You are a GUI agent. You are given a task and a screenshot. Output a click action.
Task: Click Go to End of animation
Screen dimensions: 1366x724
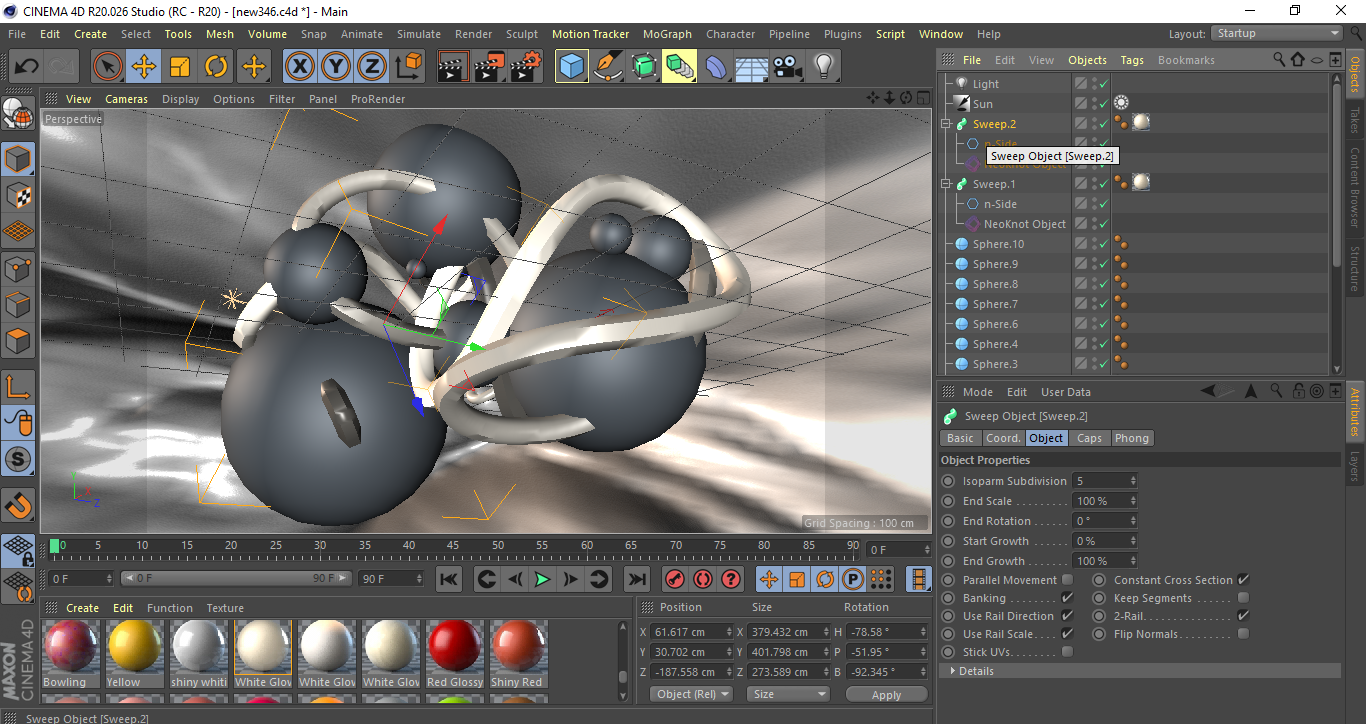[636, 579]
